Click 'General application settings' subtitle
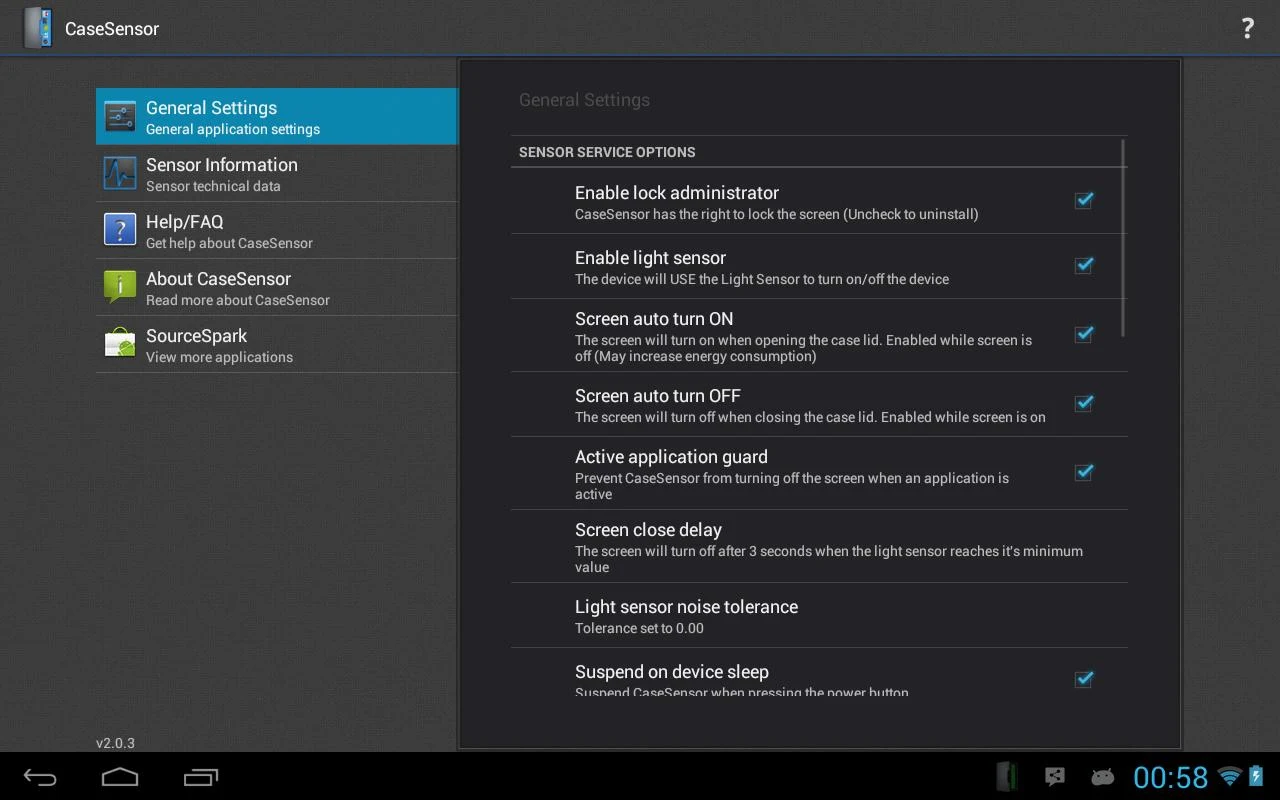 pos(233,129)
